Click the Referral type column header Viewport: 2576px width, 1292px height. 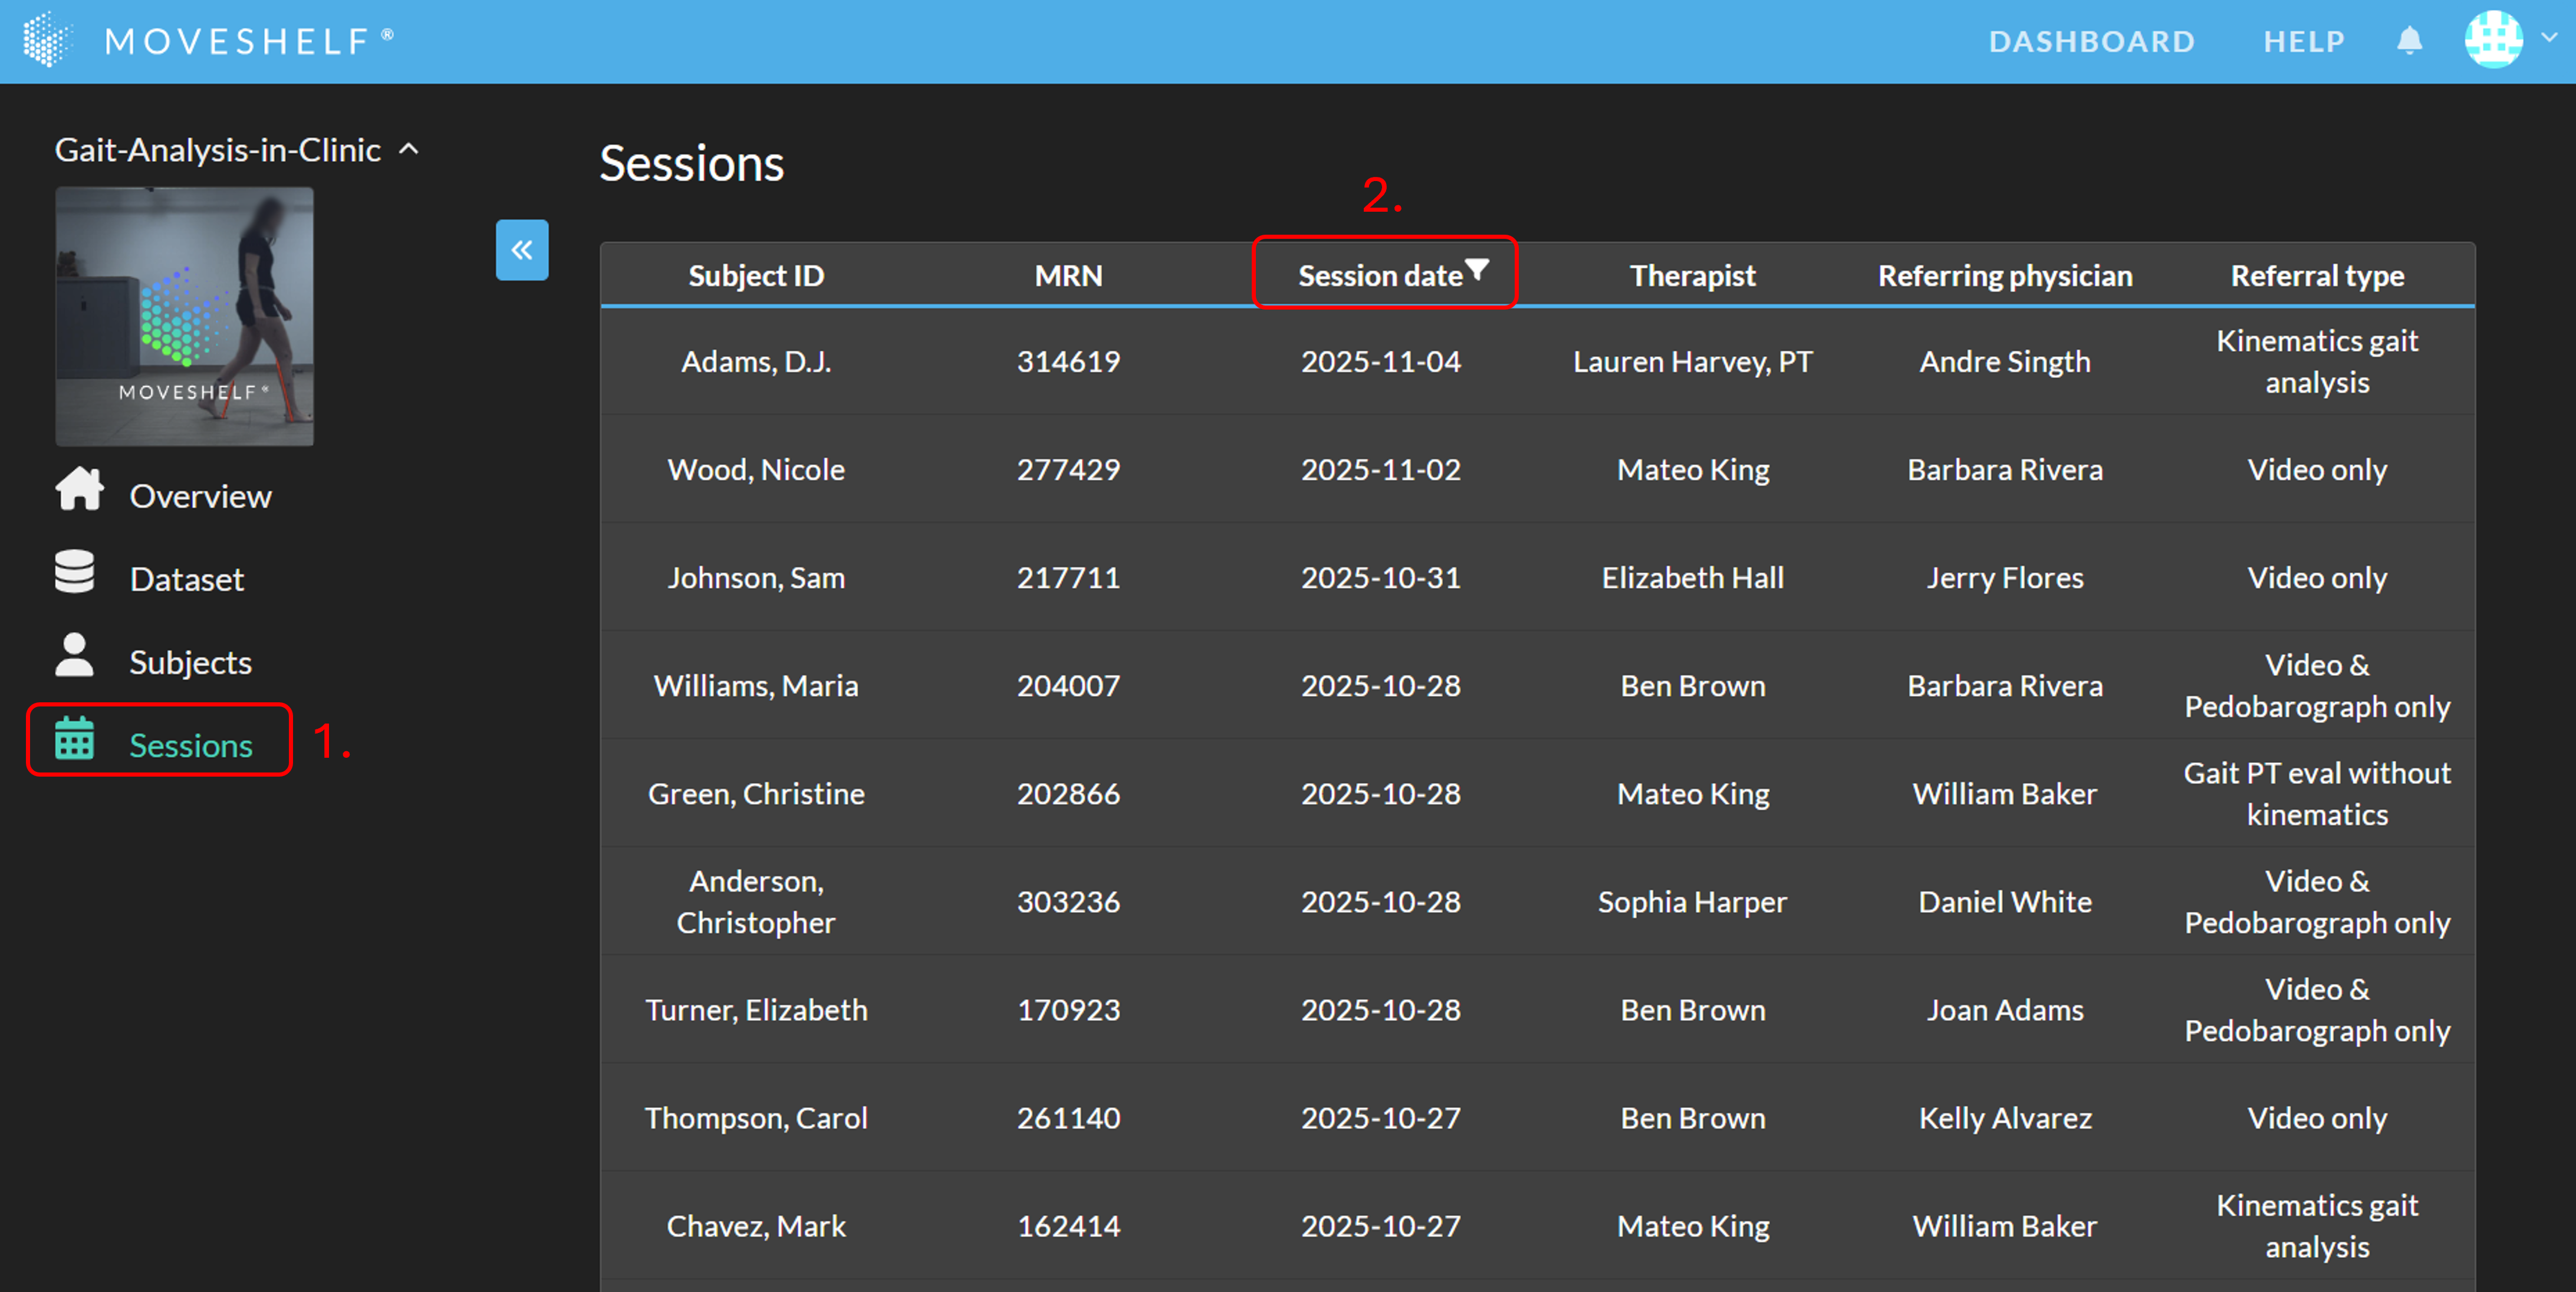[x=2317, y=275]
